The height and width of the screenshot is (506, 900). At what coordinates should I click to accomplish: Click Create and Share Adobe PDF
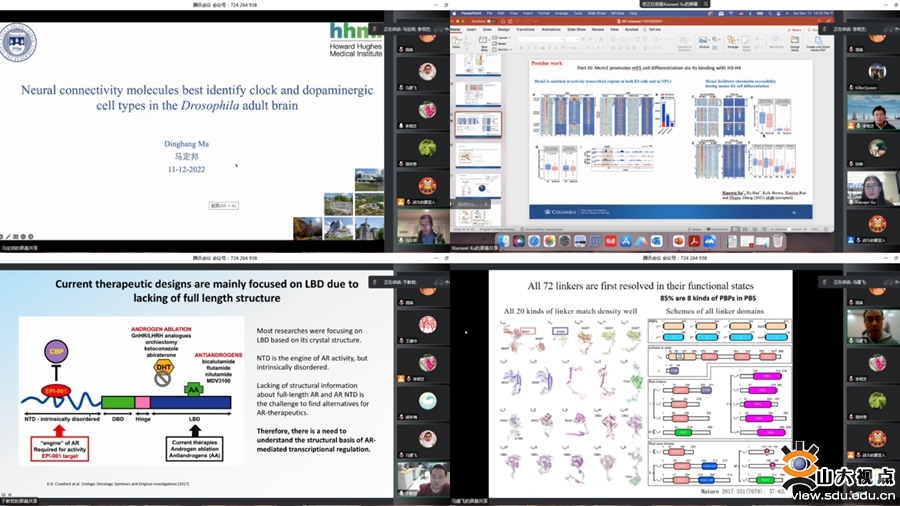pyautogui.click(x=819, y=43)
